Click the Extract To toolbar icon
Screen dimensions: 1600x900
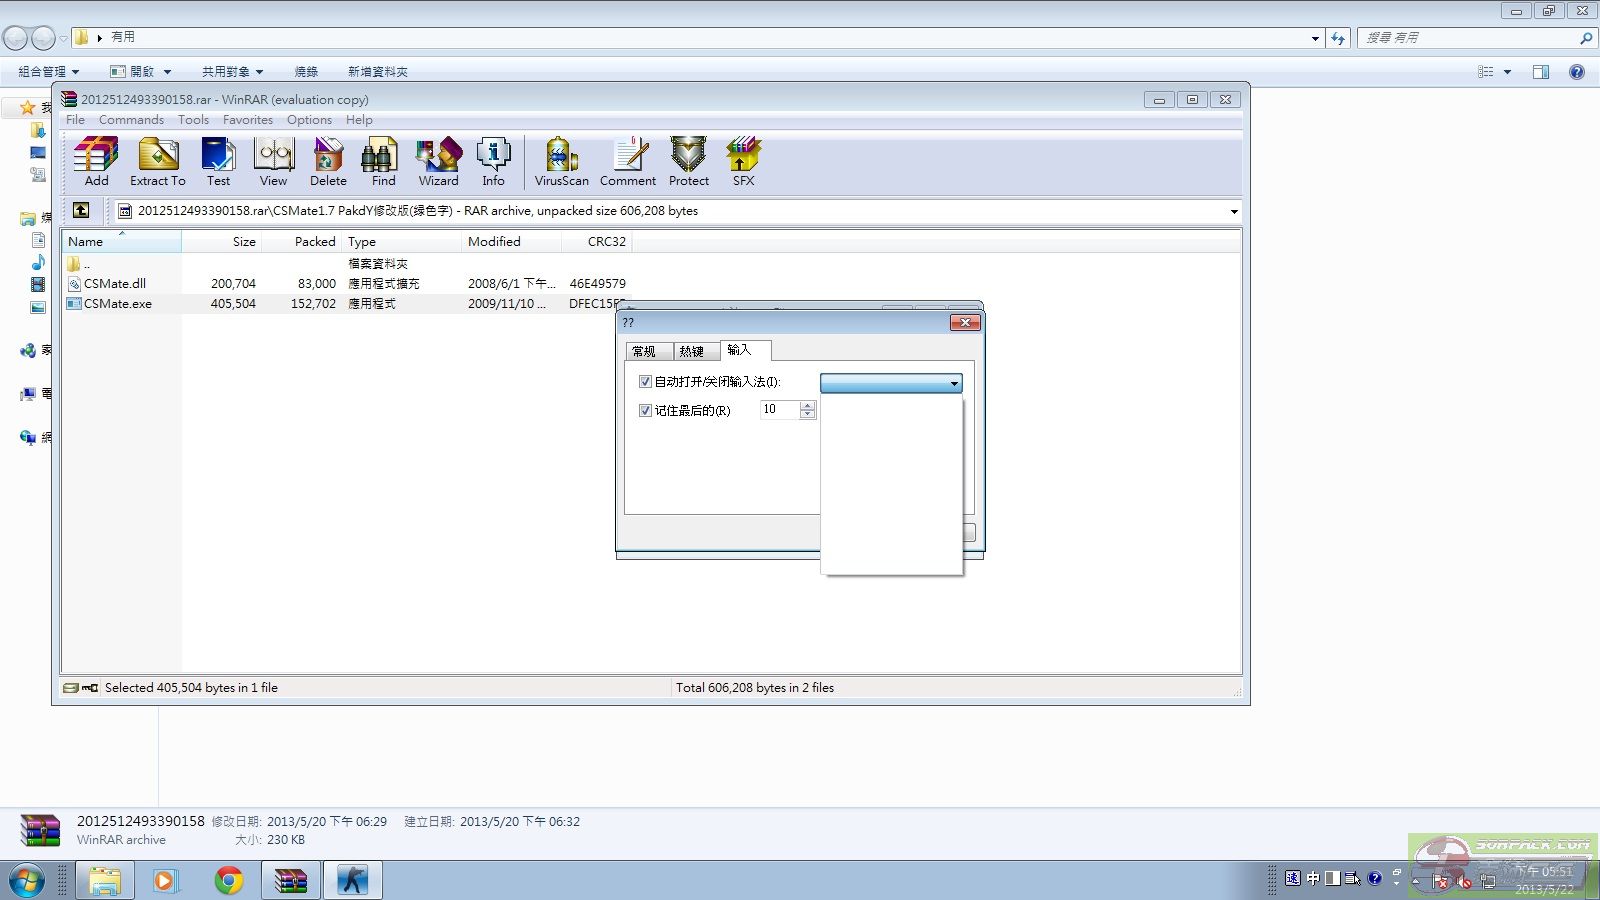pyautogui.click(x=157, y=162)
